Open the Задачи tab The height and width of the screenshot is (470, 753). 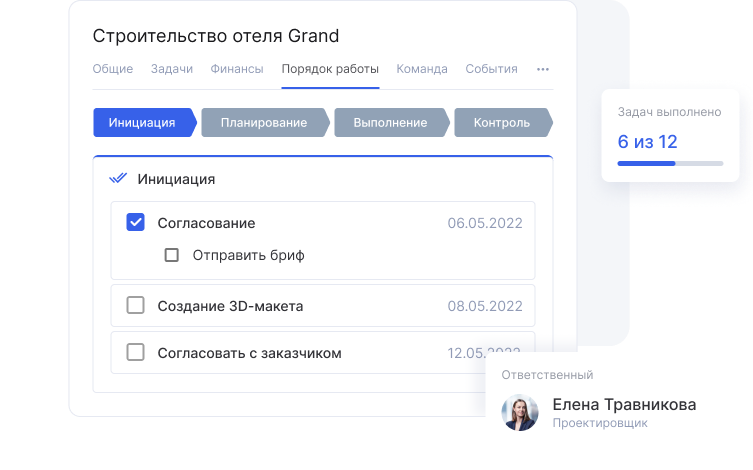172,70
